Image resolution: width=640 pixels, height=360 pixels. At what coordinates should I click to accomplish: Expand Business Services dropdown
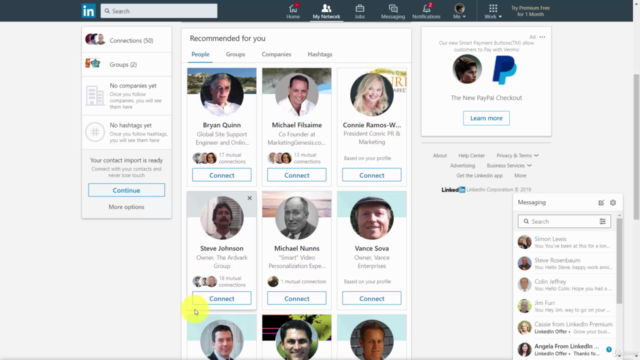509,166
